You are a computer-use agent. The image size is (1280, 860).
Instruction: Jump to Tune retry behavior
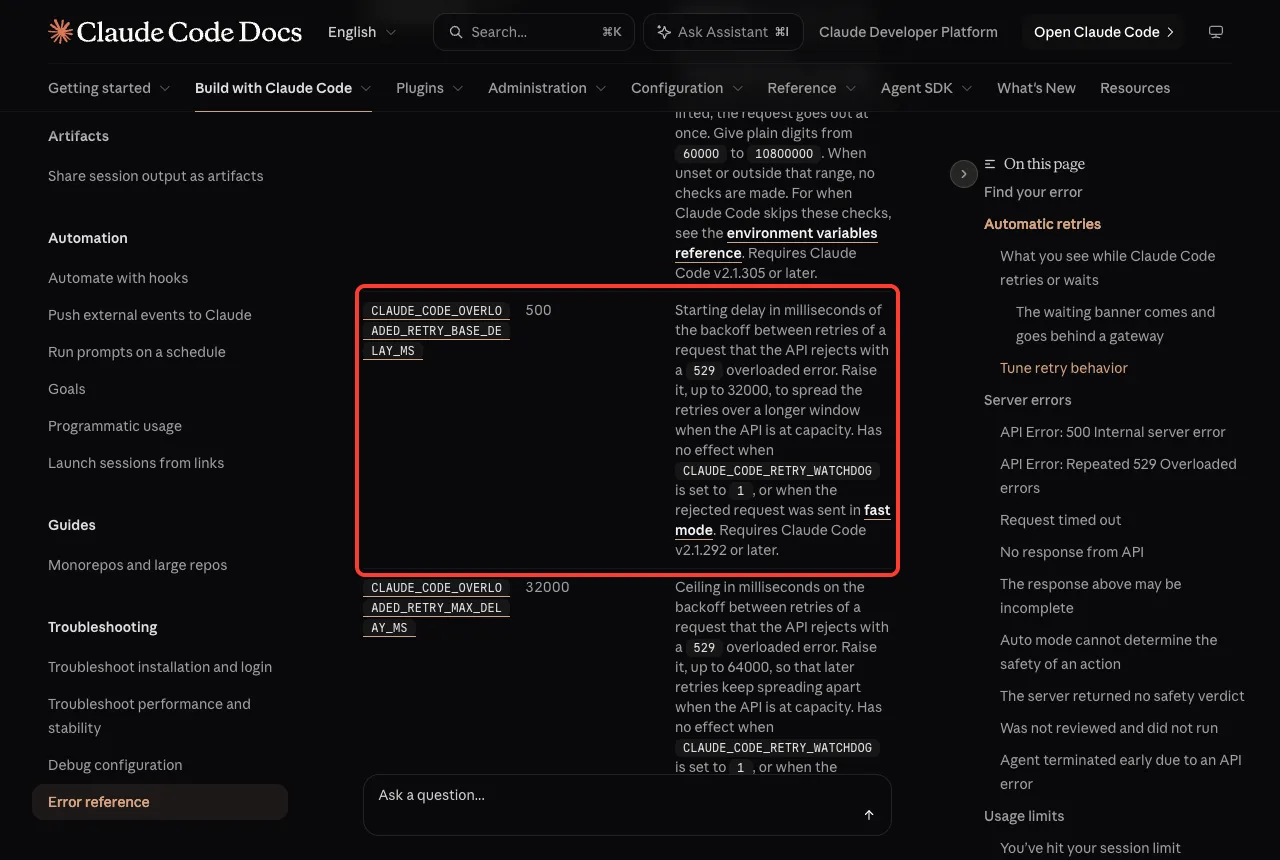[x=1064, y=368]
